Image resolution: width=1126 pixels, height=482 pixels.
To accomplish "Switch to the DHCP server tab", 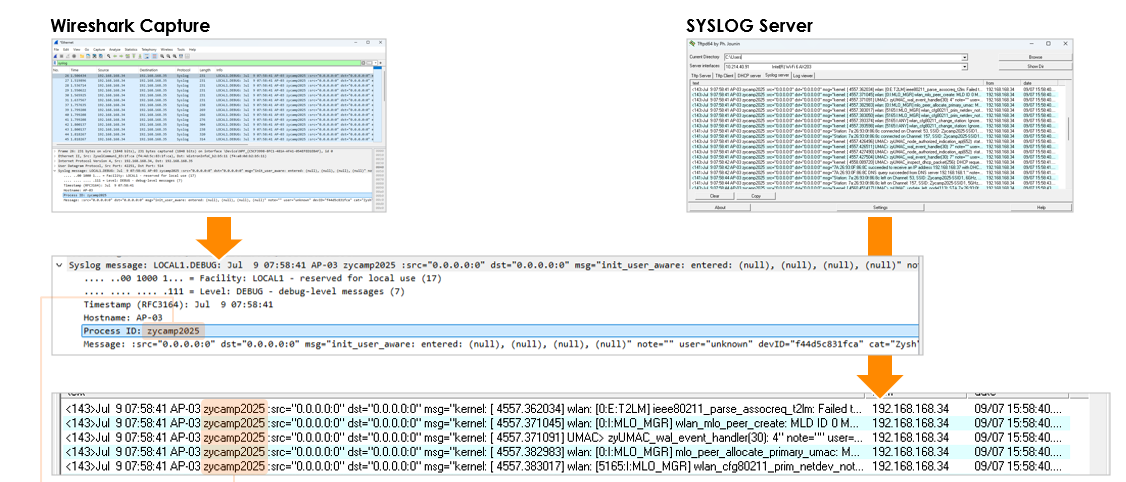I will [x=749, y=75].
